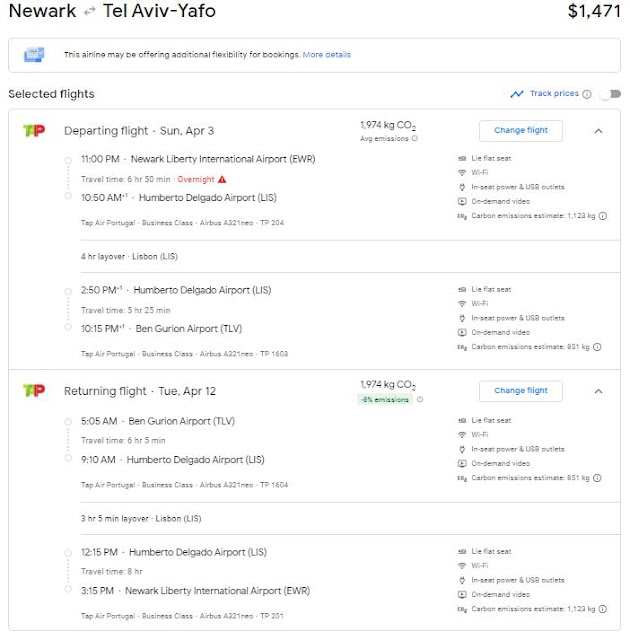The height and width of the screenshot is (640, 630).
Task: Open the More details link
Action: click(x=327, y=55)
